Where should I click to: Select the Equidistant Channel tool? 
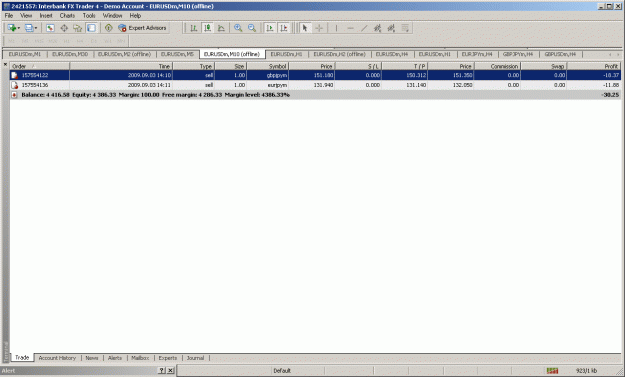click(377, 28)
